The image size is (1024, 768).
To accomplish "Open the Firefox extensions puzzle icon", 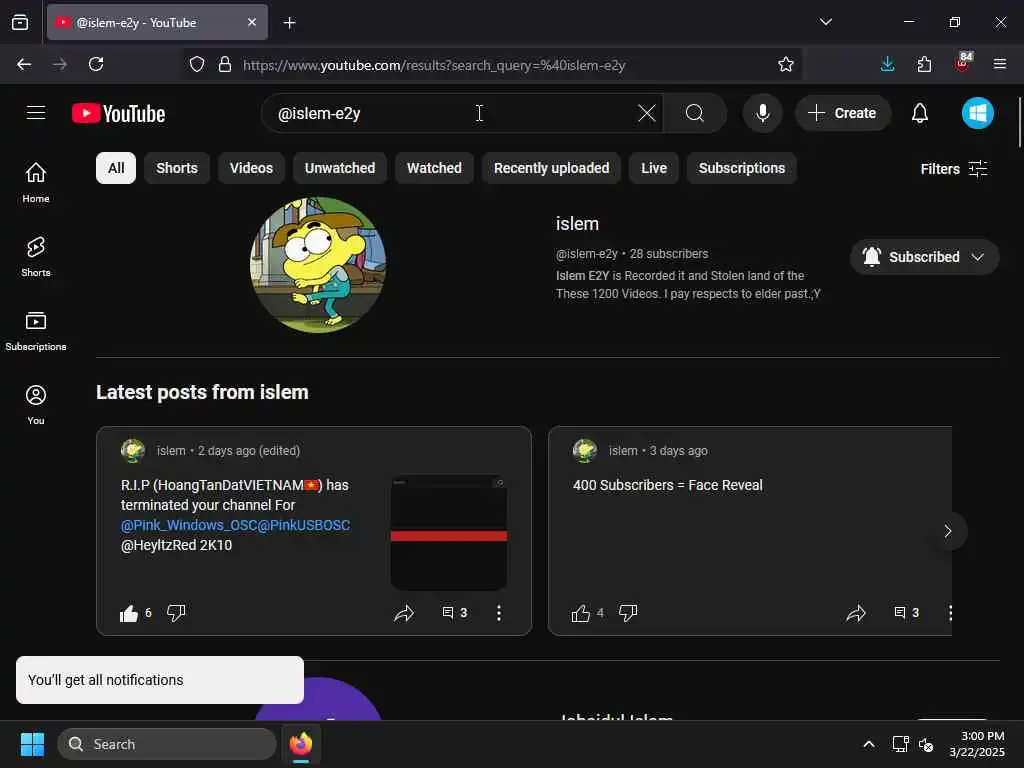I will tap(924, 64).
